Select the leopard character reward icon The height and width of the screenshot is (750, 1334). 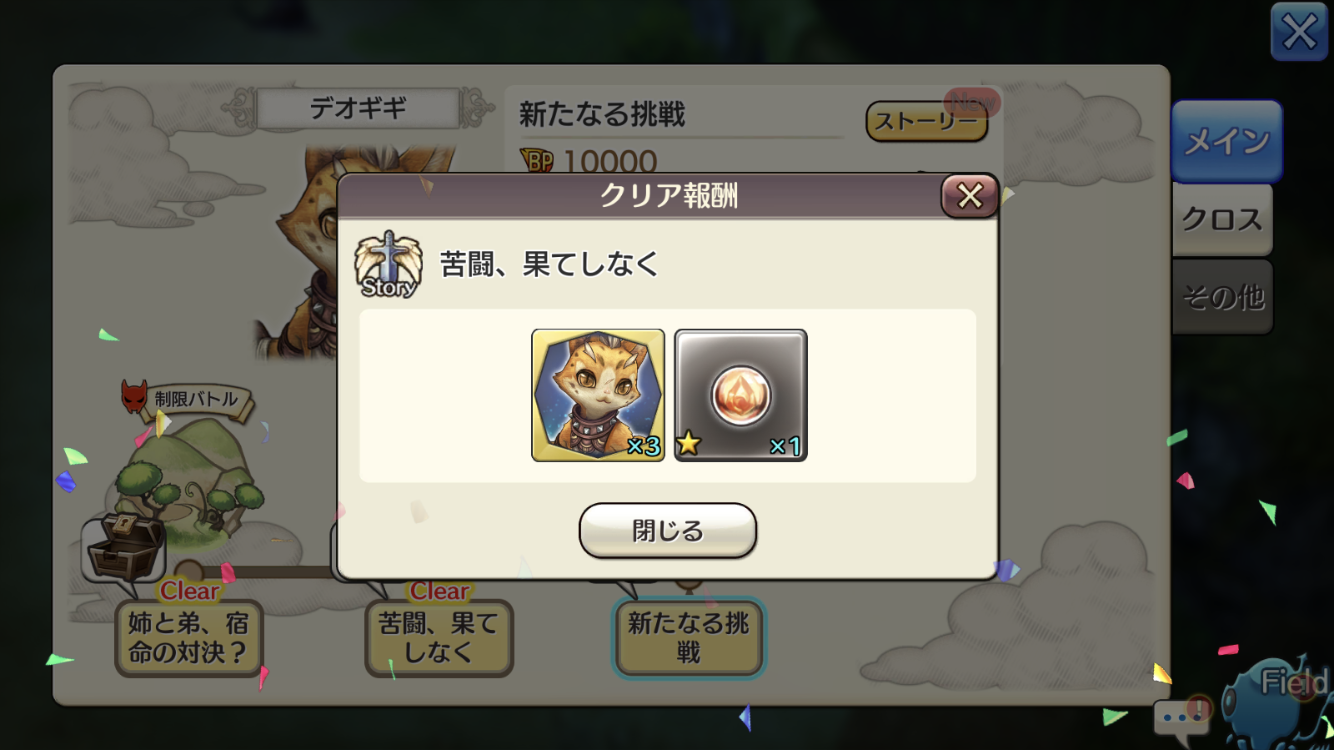[x=598, y=395]
